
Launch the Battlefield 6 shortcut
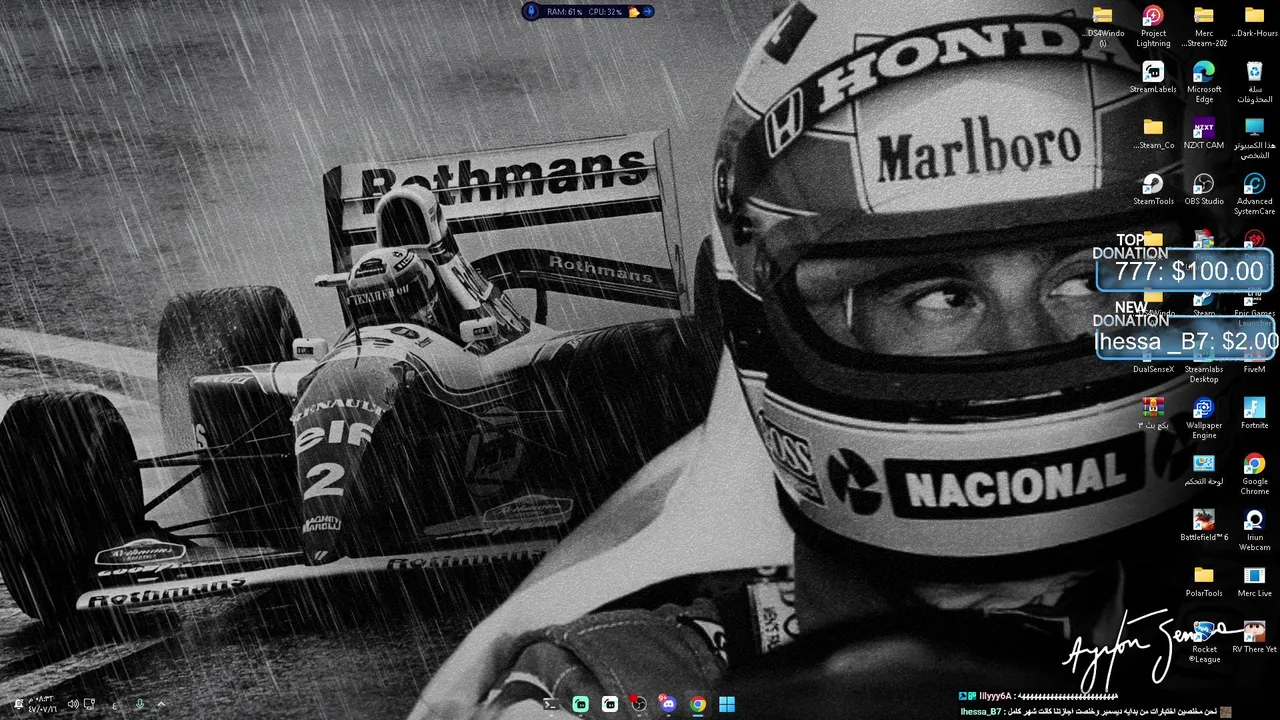point(1204,525)
